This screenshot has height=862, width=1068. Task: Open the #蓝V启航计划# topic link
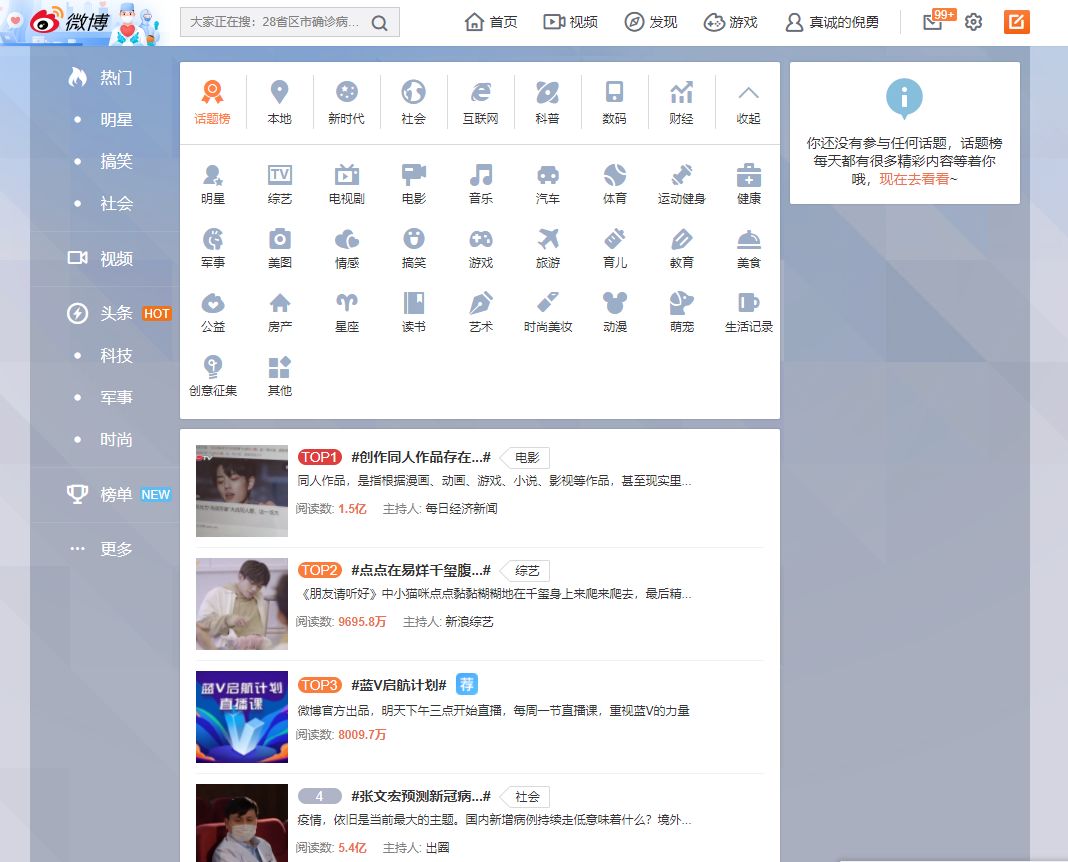(x=398, y=685)
